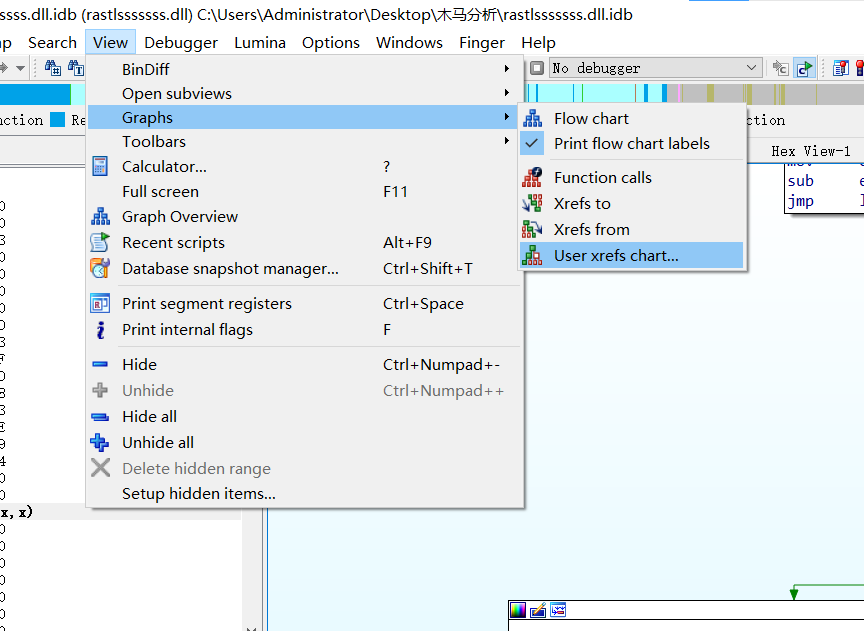The width and height of the screenshot is (864, 631).
Task: Click the Xrefs to graph icon
Action: [x=532, y=203]
